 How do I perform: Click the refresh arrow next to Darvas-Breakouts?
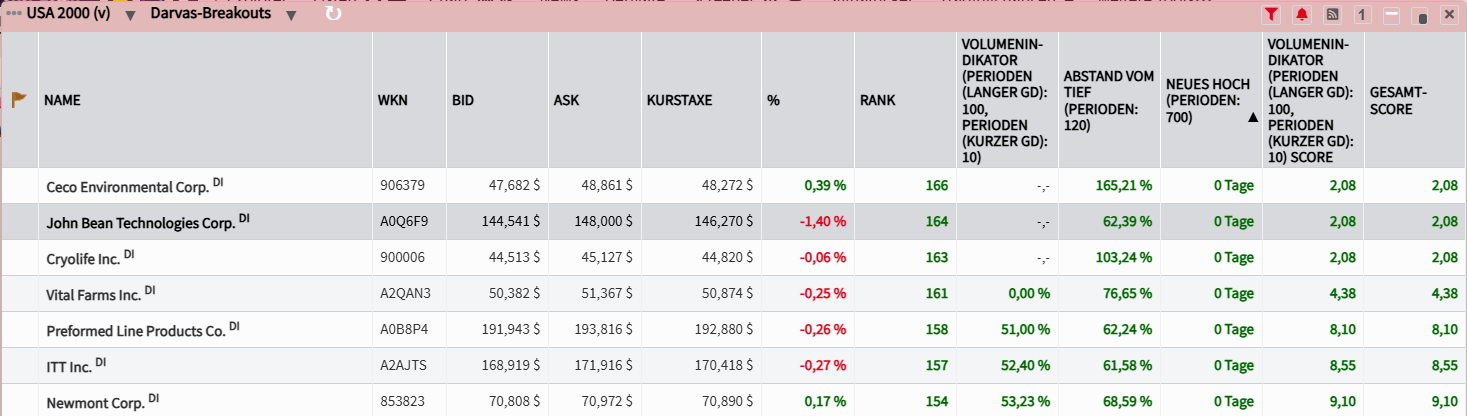334,14
